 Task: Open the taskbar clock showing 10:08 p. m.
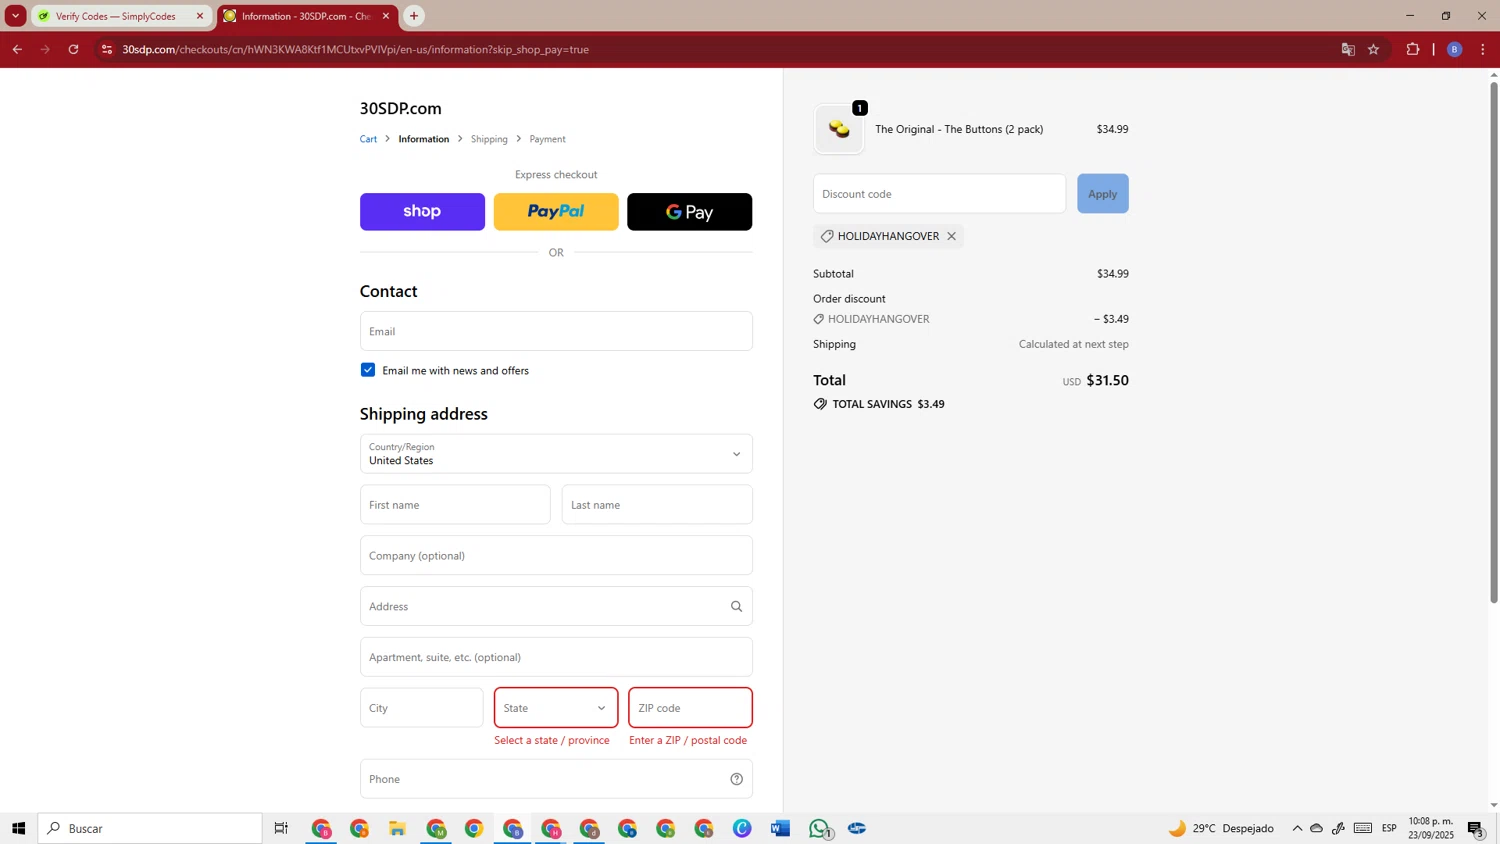click(x=1430, y=828)
